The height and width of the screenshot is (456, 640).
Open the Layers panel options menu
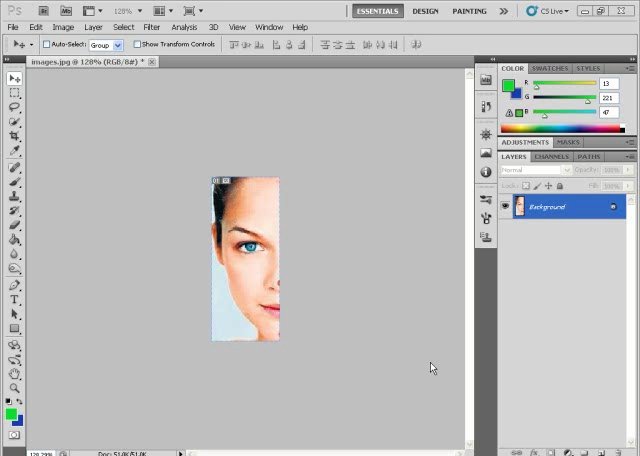(x=630, y=157)
